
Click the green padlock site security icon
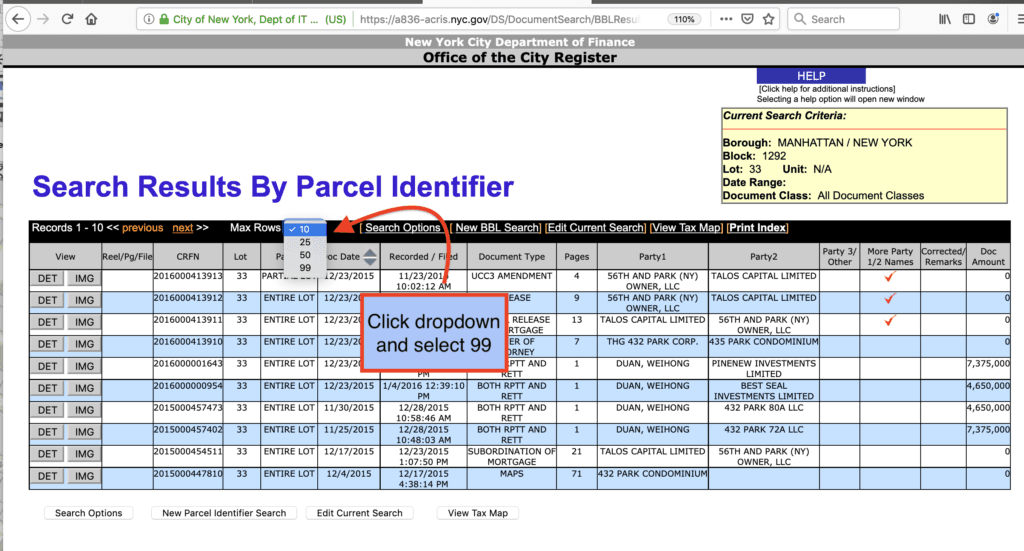[149, 19]
